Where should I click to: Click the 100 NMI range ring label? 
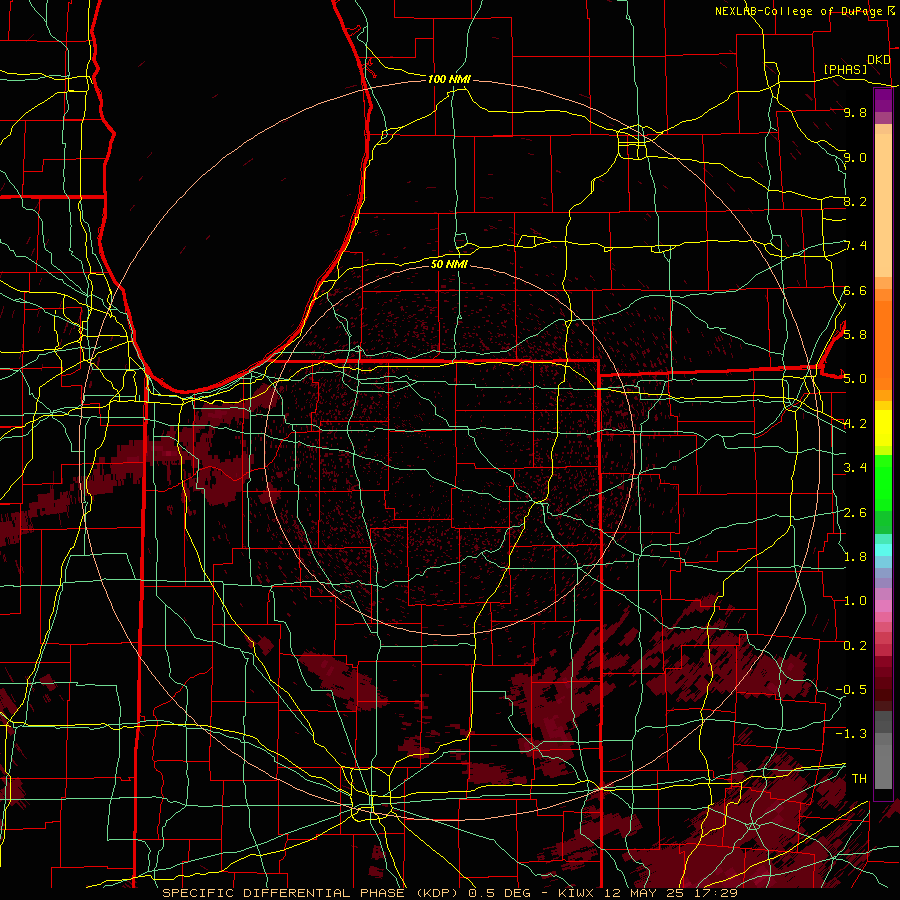click(x=449, y=79)
